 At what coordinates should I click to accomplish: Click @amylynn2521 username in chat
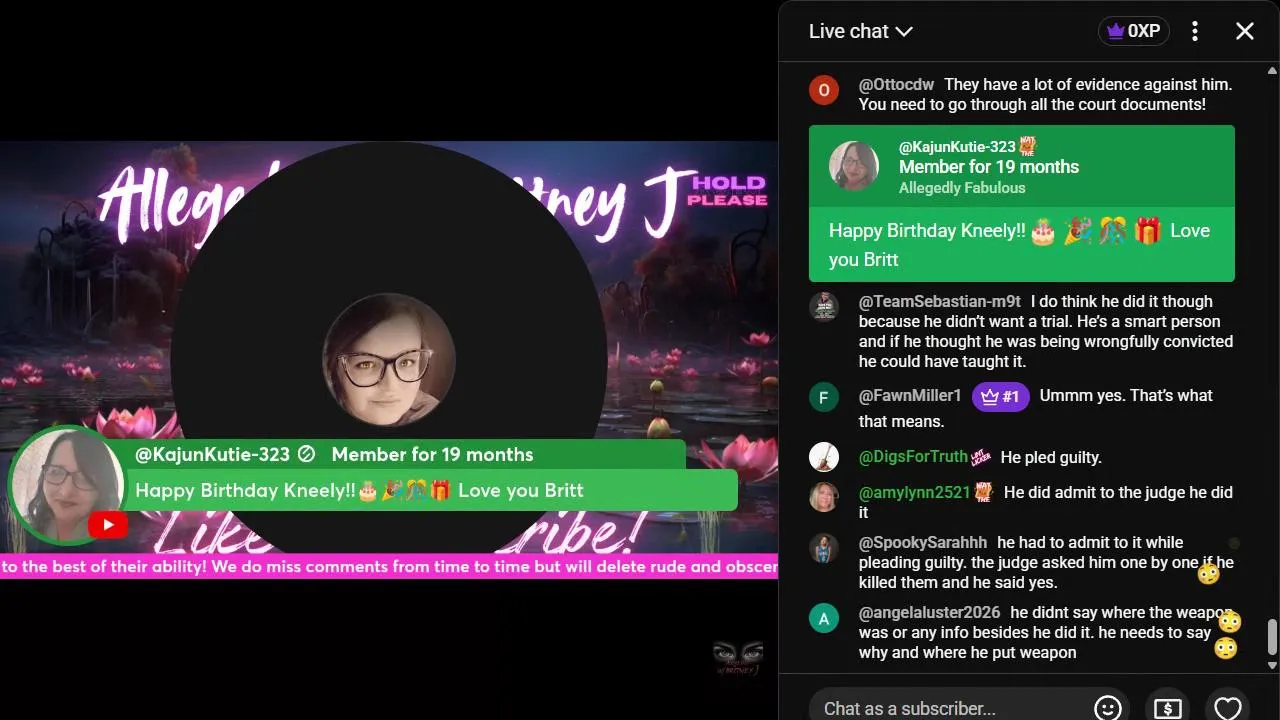coord(915,492)
